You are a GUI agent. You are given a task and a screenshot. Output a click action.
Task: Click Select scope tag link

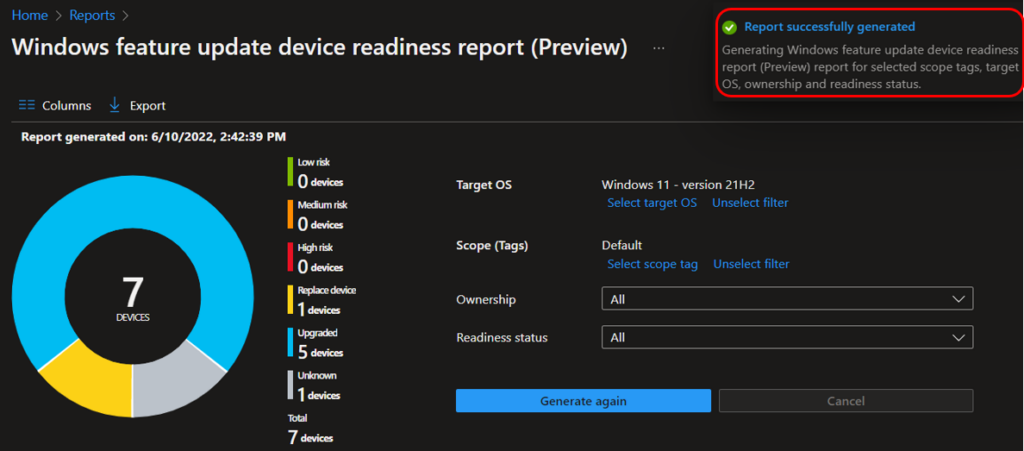[652, 264]
